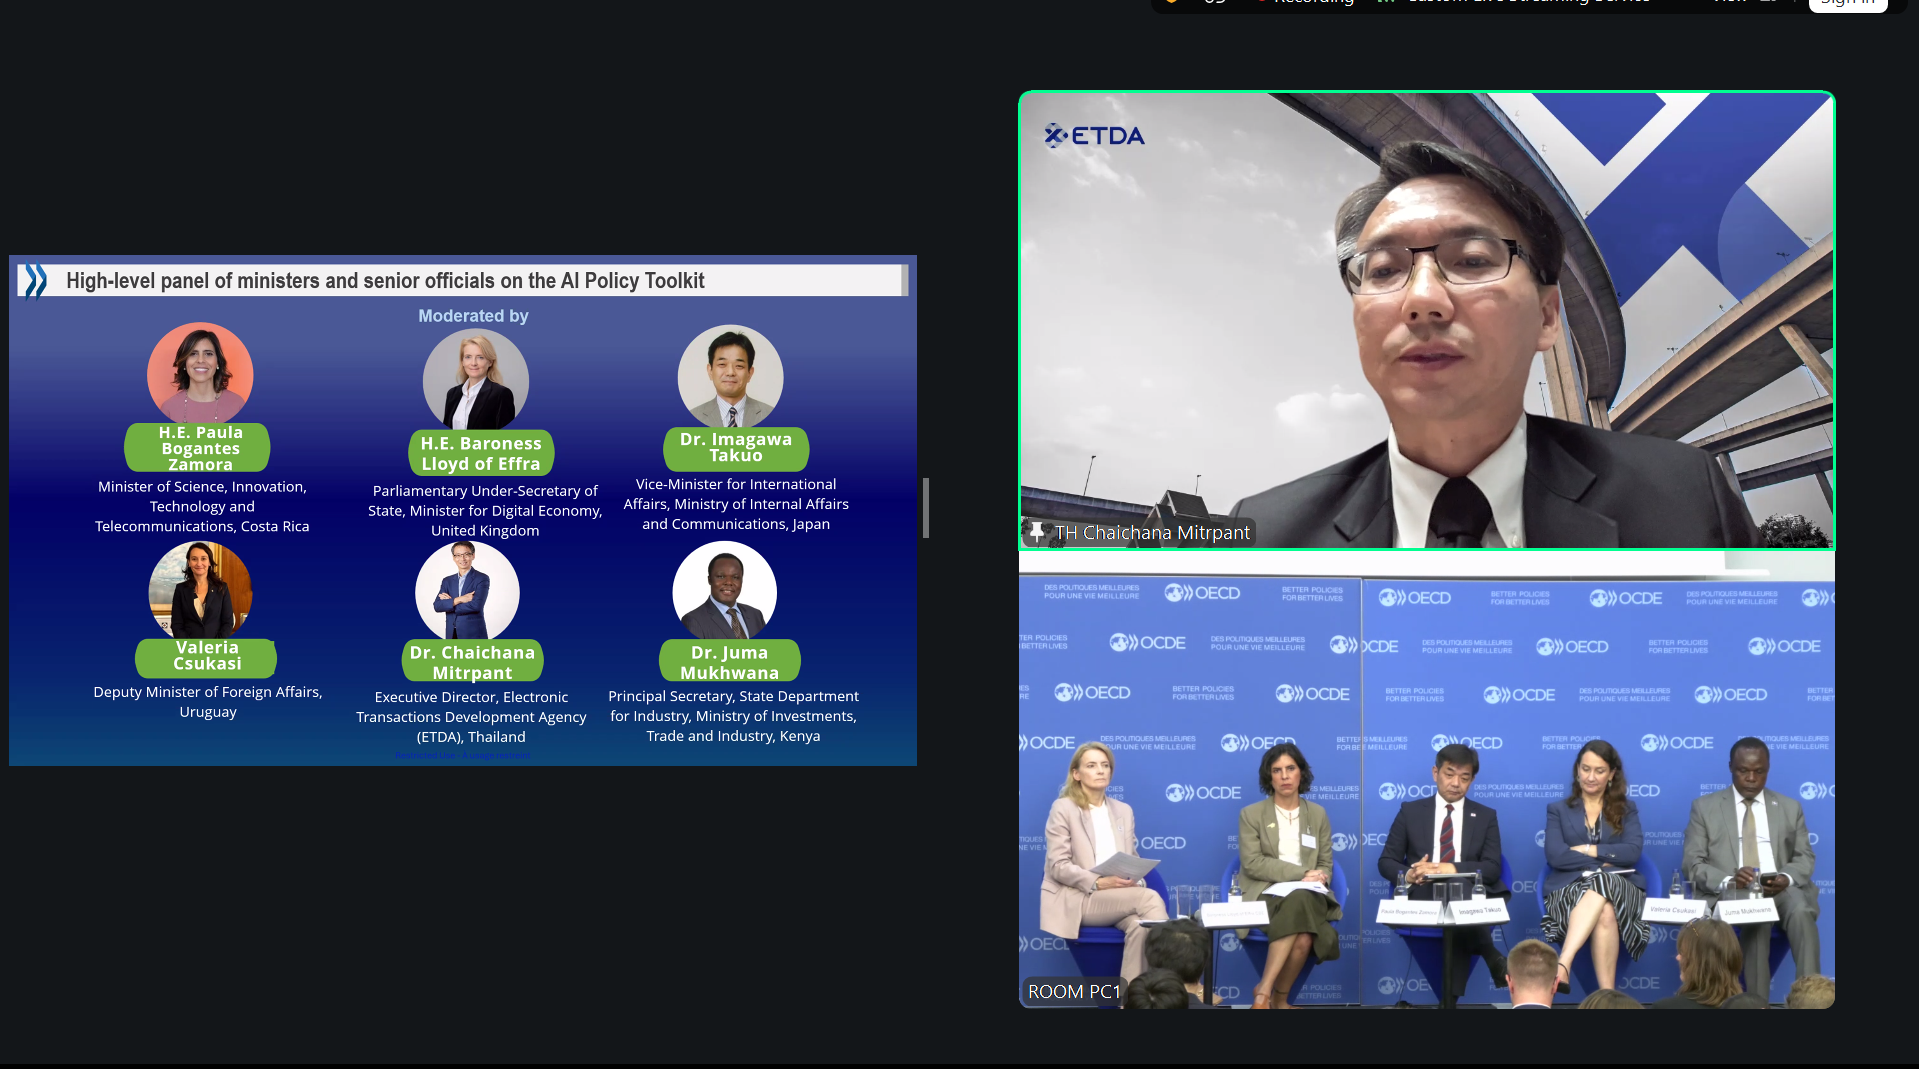Click the Kenya Principal Secretary title text
This screenshot has width=1919, height=1069.
(733, 716)
